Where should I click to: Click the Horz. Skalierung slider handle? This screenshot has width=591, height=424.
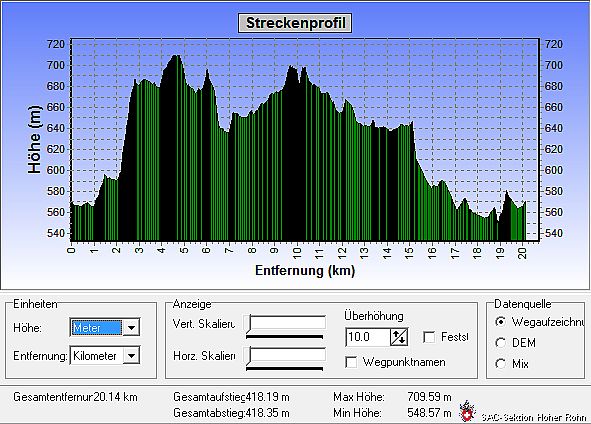click(248, 356)
